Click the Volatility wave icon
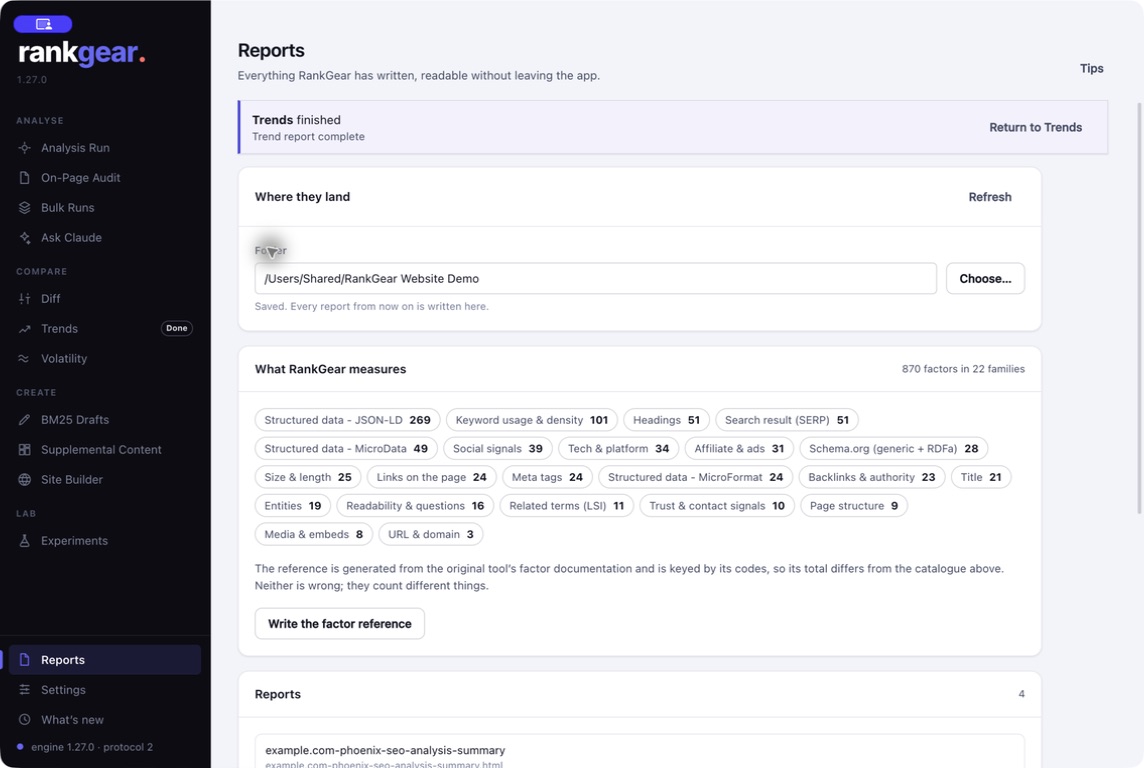 coord(25,358)
